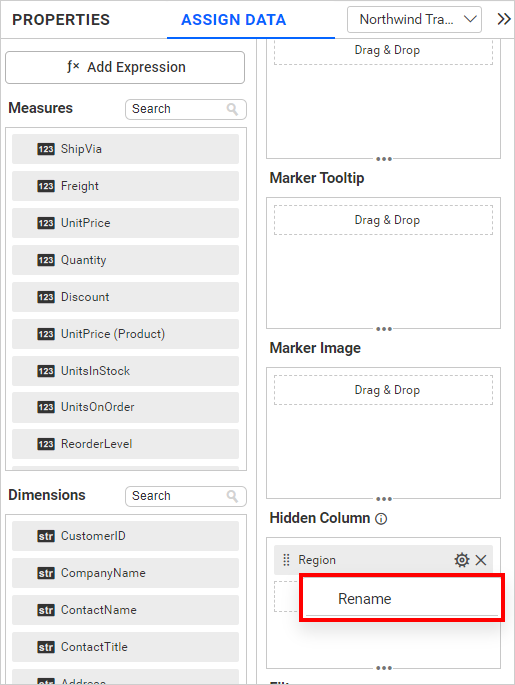This screenshot has width=515, height=685.
Task: Open the Northwind Traders data source dropdown
Action: 414,20
